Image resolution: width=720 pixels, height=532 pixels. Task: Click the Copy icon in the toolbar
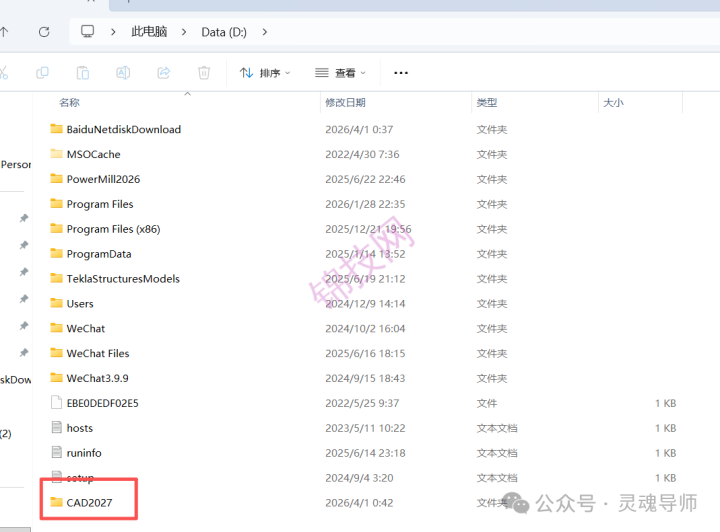42,73
